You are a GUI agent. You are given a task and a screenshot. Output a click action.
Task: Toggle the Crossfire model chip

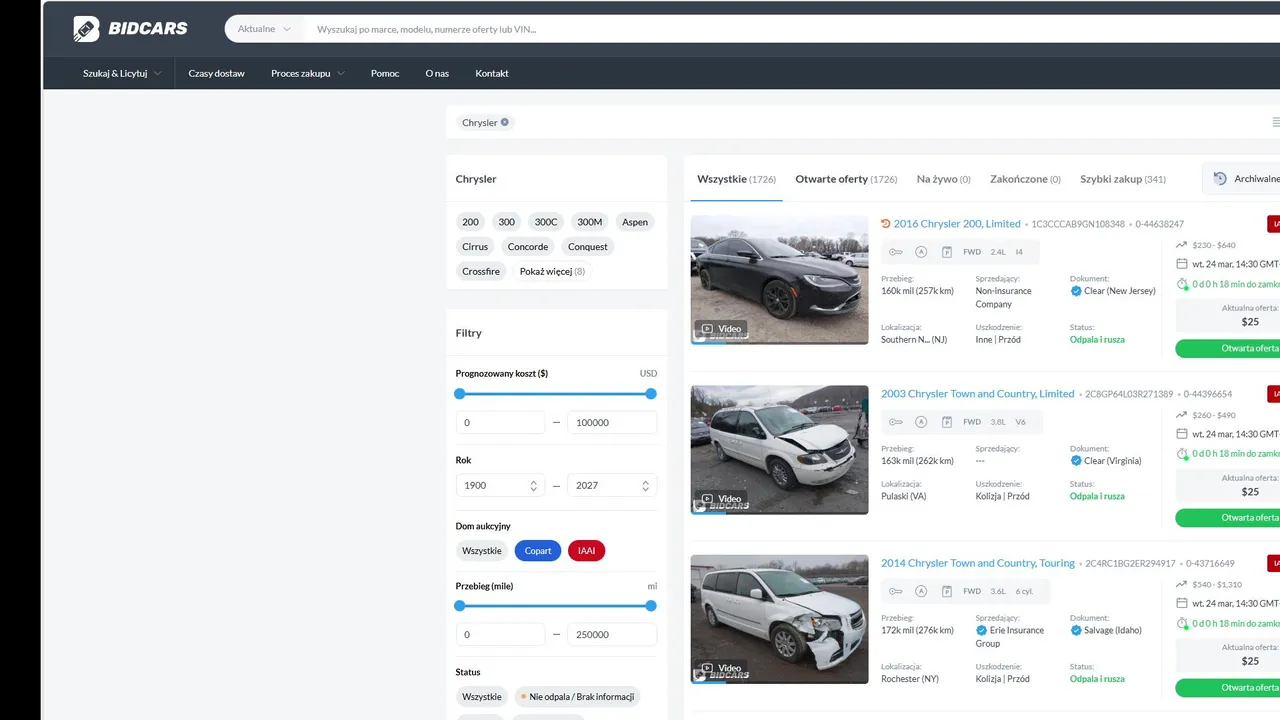[x=481, y=271]
